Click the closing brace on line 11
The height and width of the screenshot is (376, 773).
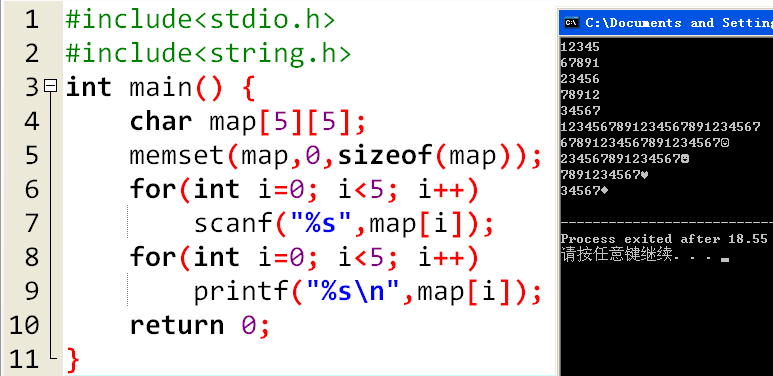(72, 360)
